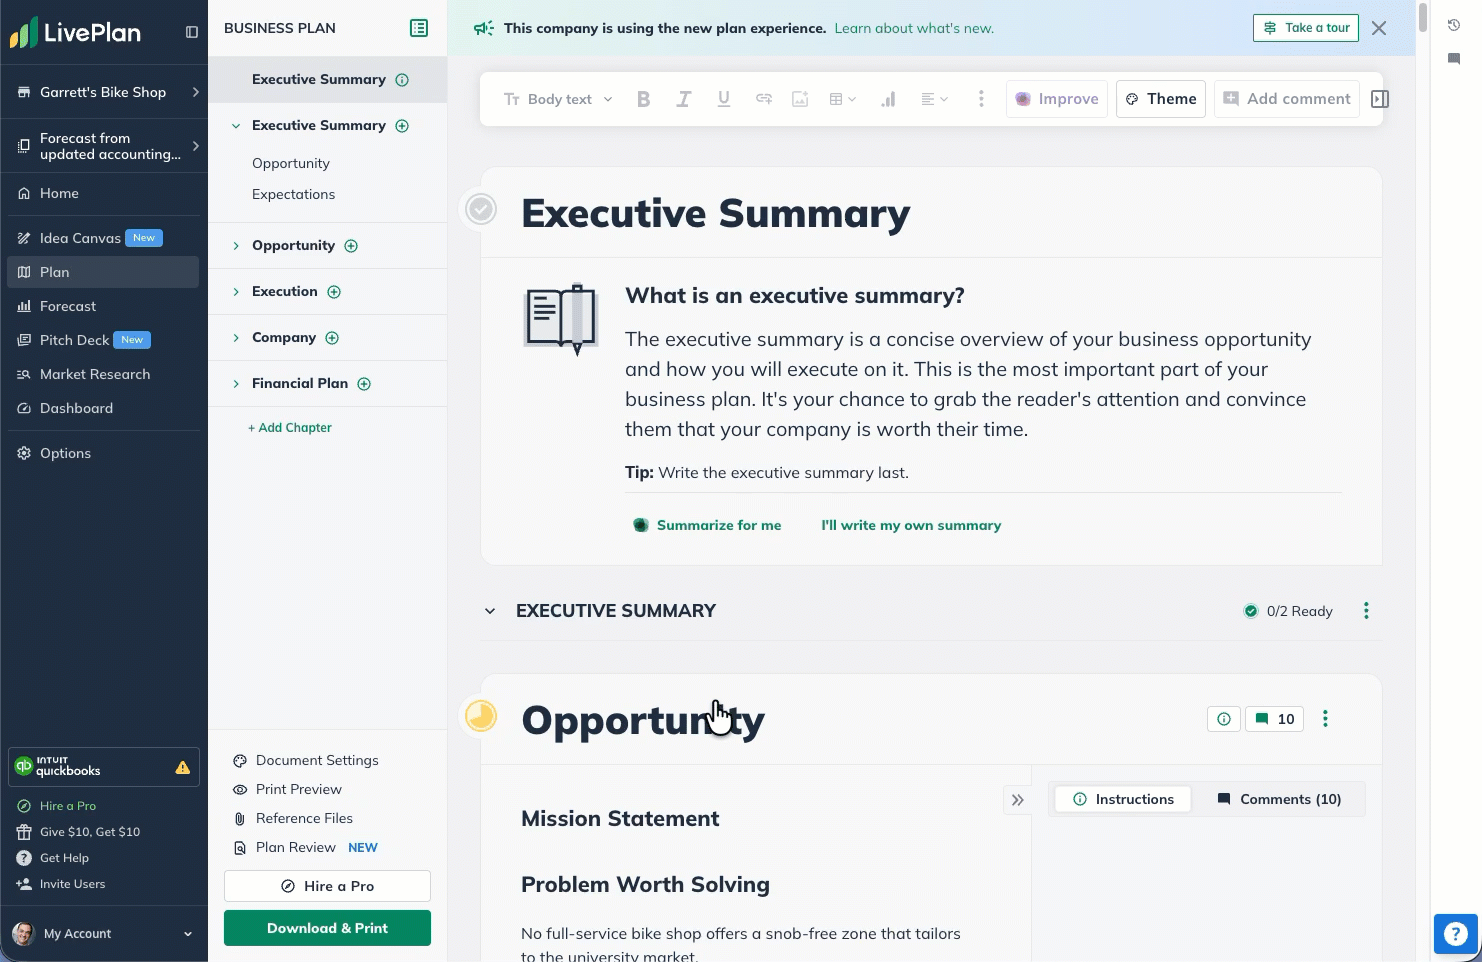Open toolbar more options menu
The image size is (1482, 962).
click(981, 99)
